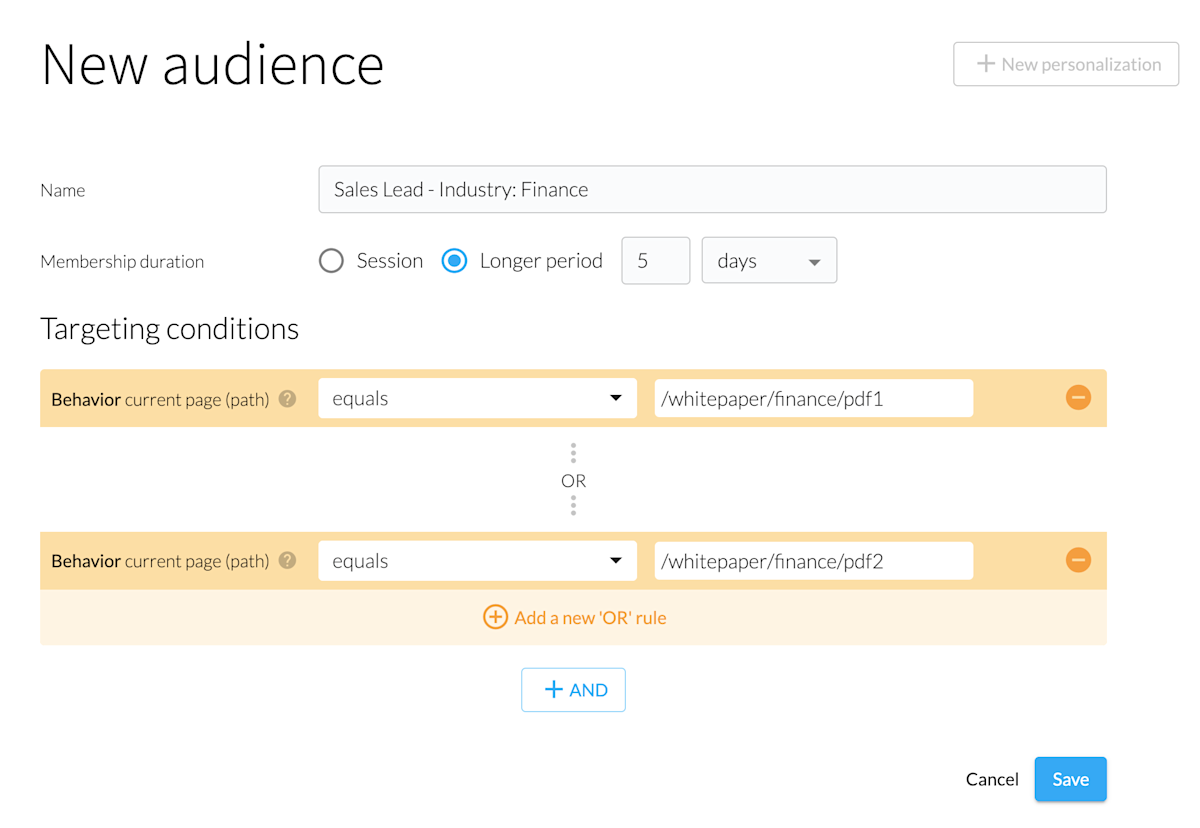Screen dimensions: 1200x828
Task: Remove the pdf2 rule with minus icon
Action: [1078, 560]
